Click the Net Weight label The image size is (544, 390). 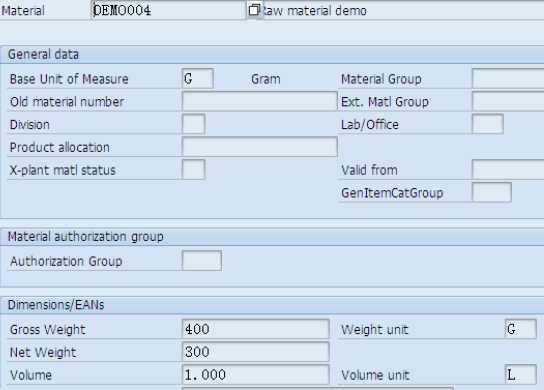(43, 353)
